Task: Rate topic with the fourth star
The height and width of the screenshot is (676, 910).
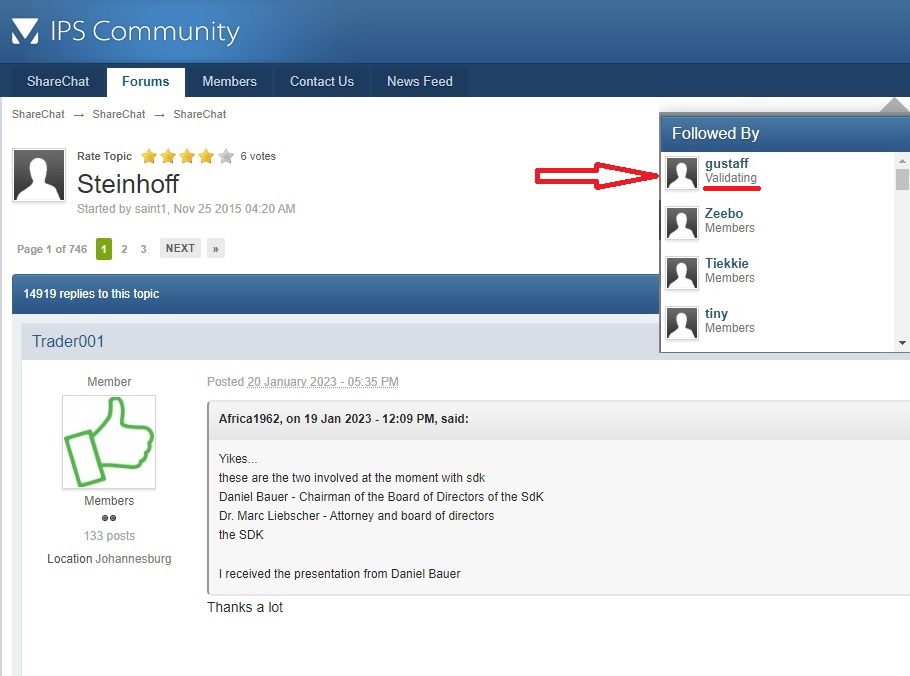Action: (x=207, y=156)
